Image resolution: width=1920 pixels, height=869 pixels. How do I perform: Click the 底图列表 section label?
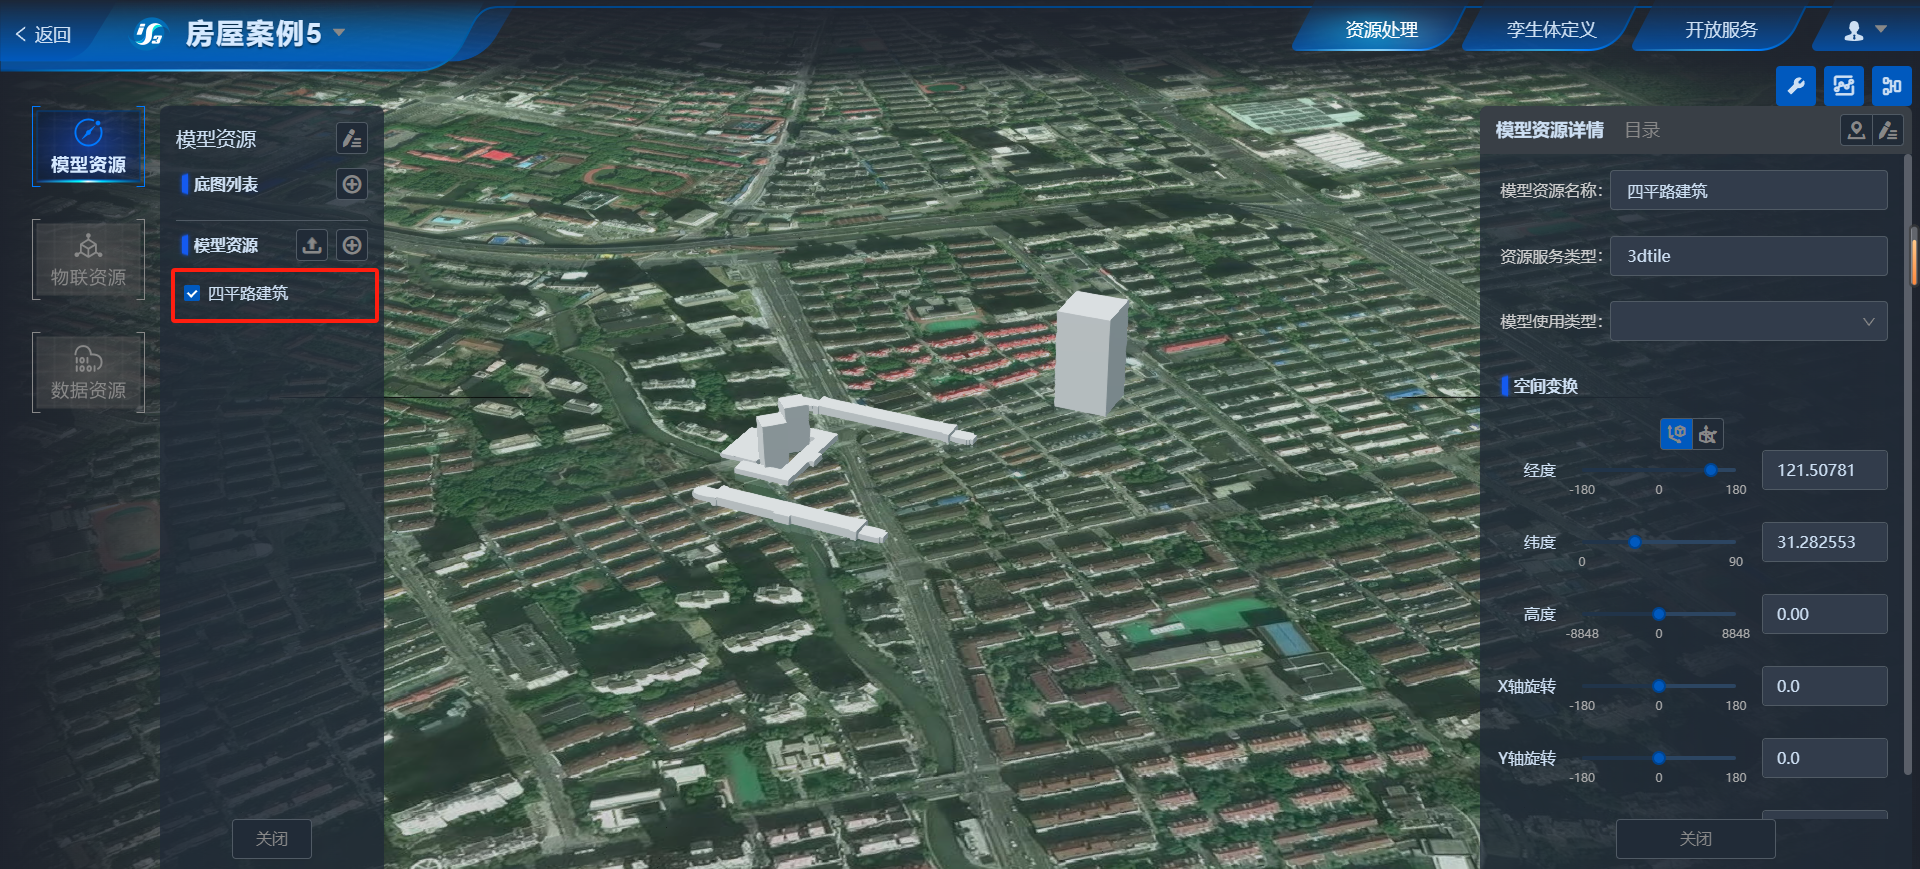point(226,184)
